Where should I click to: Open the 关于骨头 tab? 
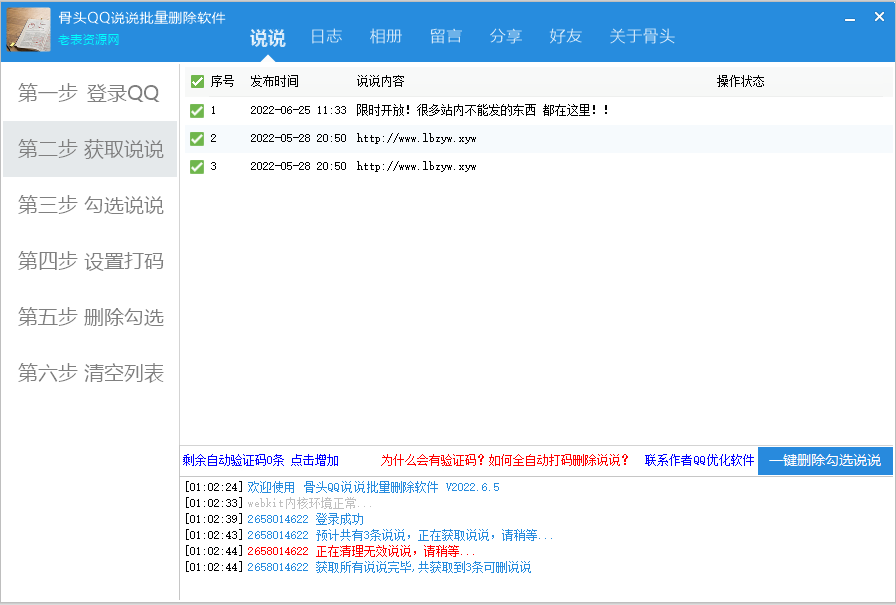[642, 36]
